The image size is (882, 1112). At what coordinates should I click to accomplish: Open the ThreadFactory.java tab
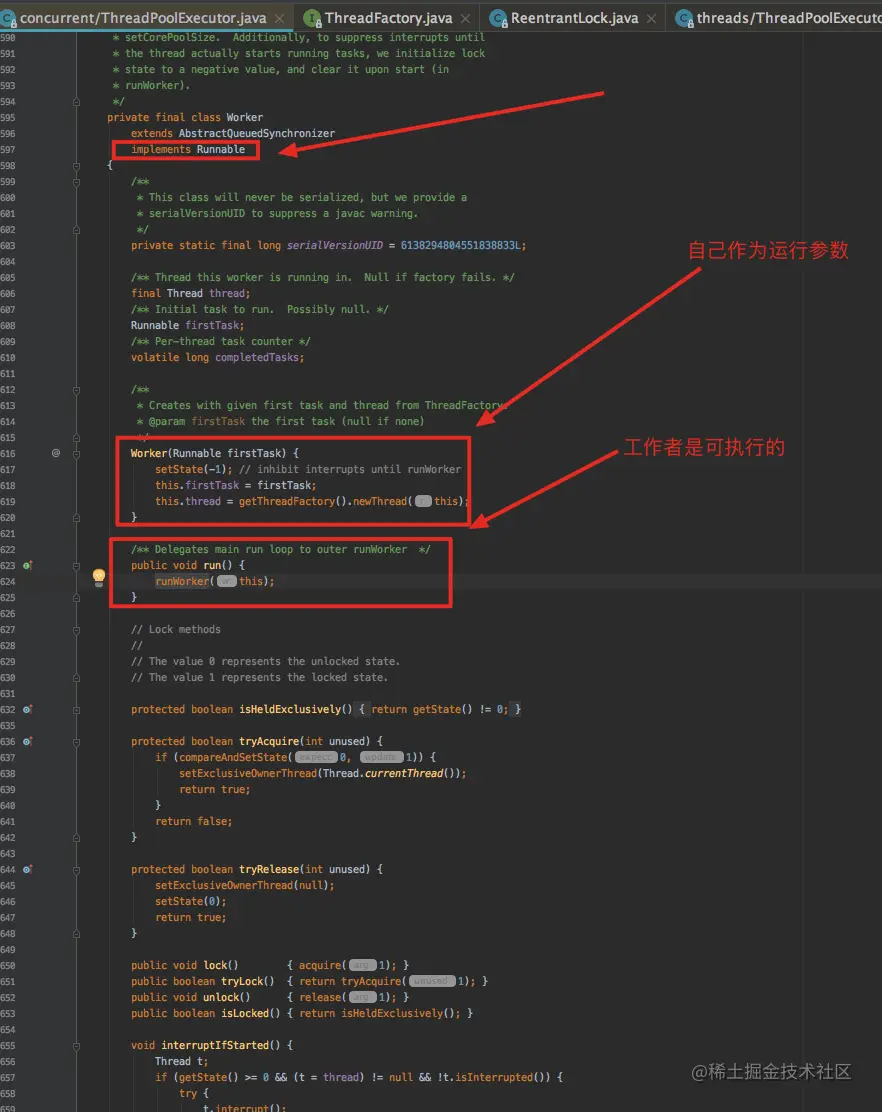(x=388, y=18)
